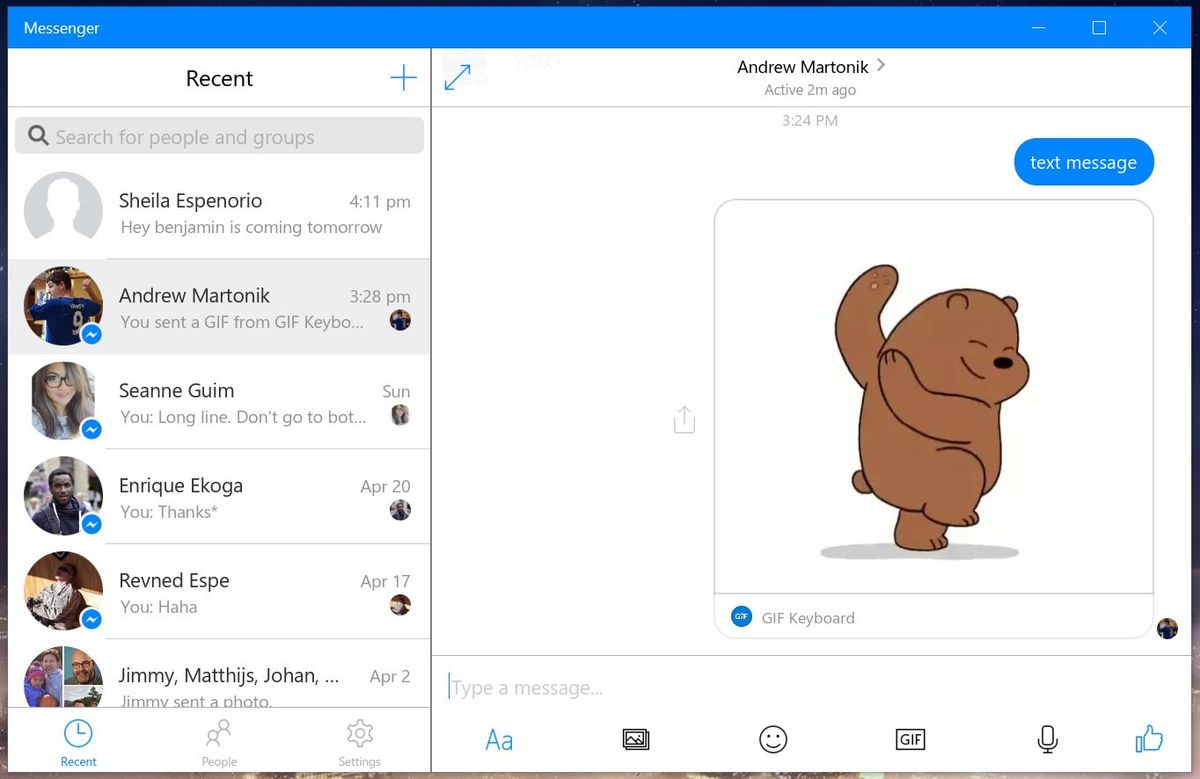The height and width of the screenshot is (779, 1200).
Task: Click the message input field
Action: [700, 687]
